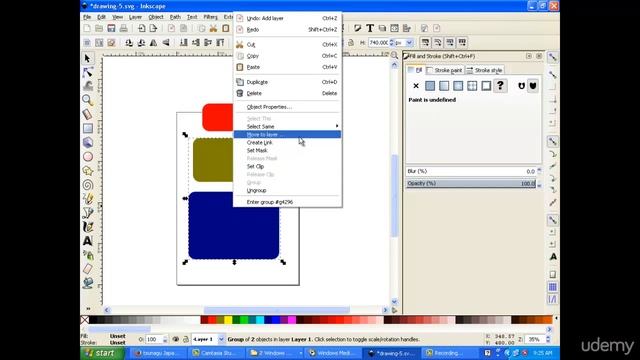This screenshot has height=360, width=640.
Task: Open Text and Font dialog T icon
Action: click(x=370, y=28)
